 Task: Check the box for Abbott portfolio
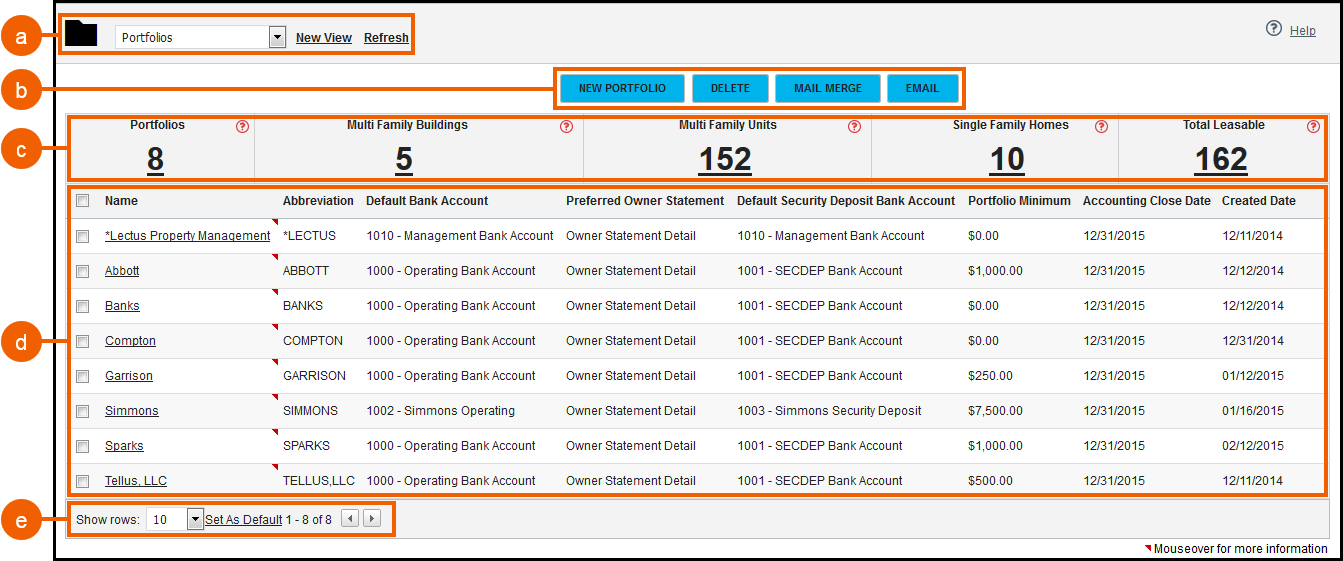(83, 271)
